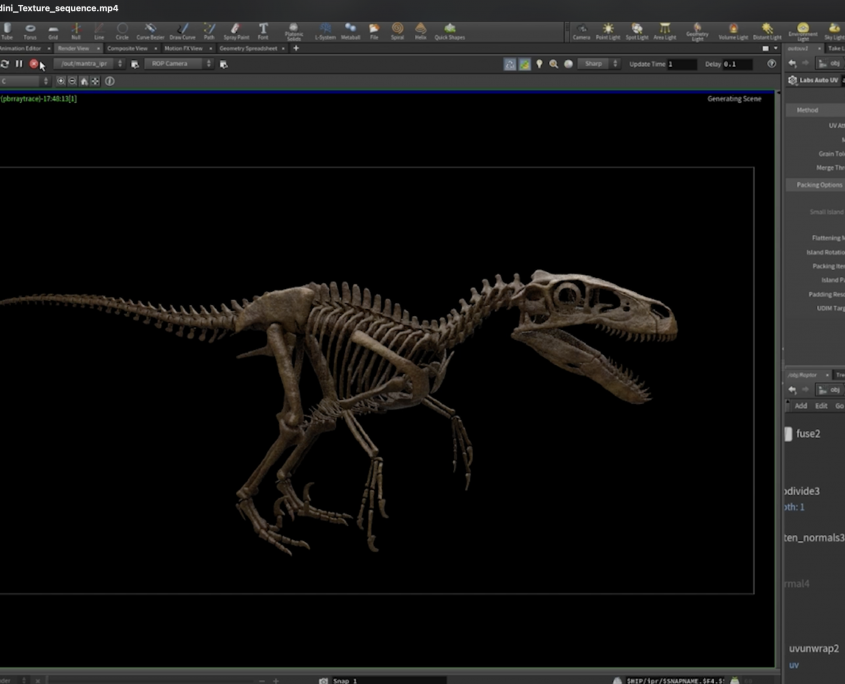Toggle the preview mode button beside Sharp
The height and width of the screenshot is (684, 845).
click(x=568, y=64)
